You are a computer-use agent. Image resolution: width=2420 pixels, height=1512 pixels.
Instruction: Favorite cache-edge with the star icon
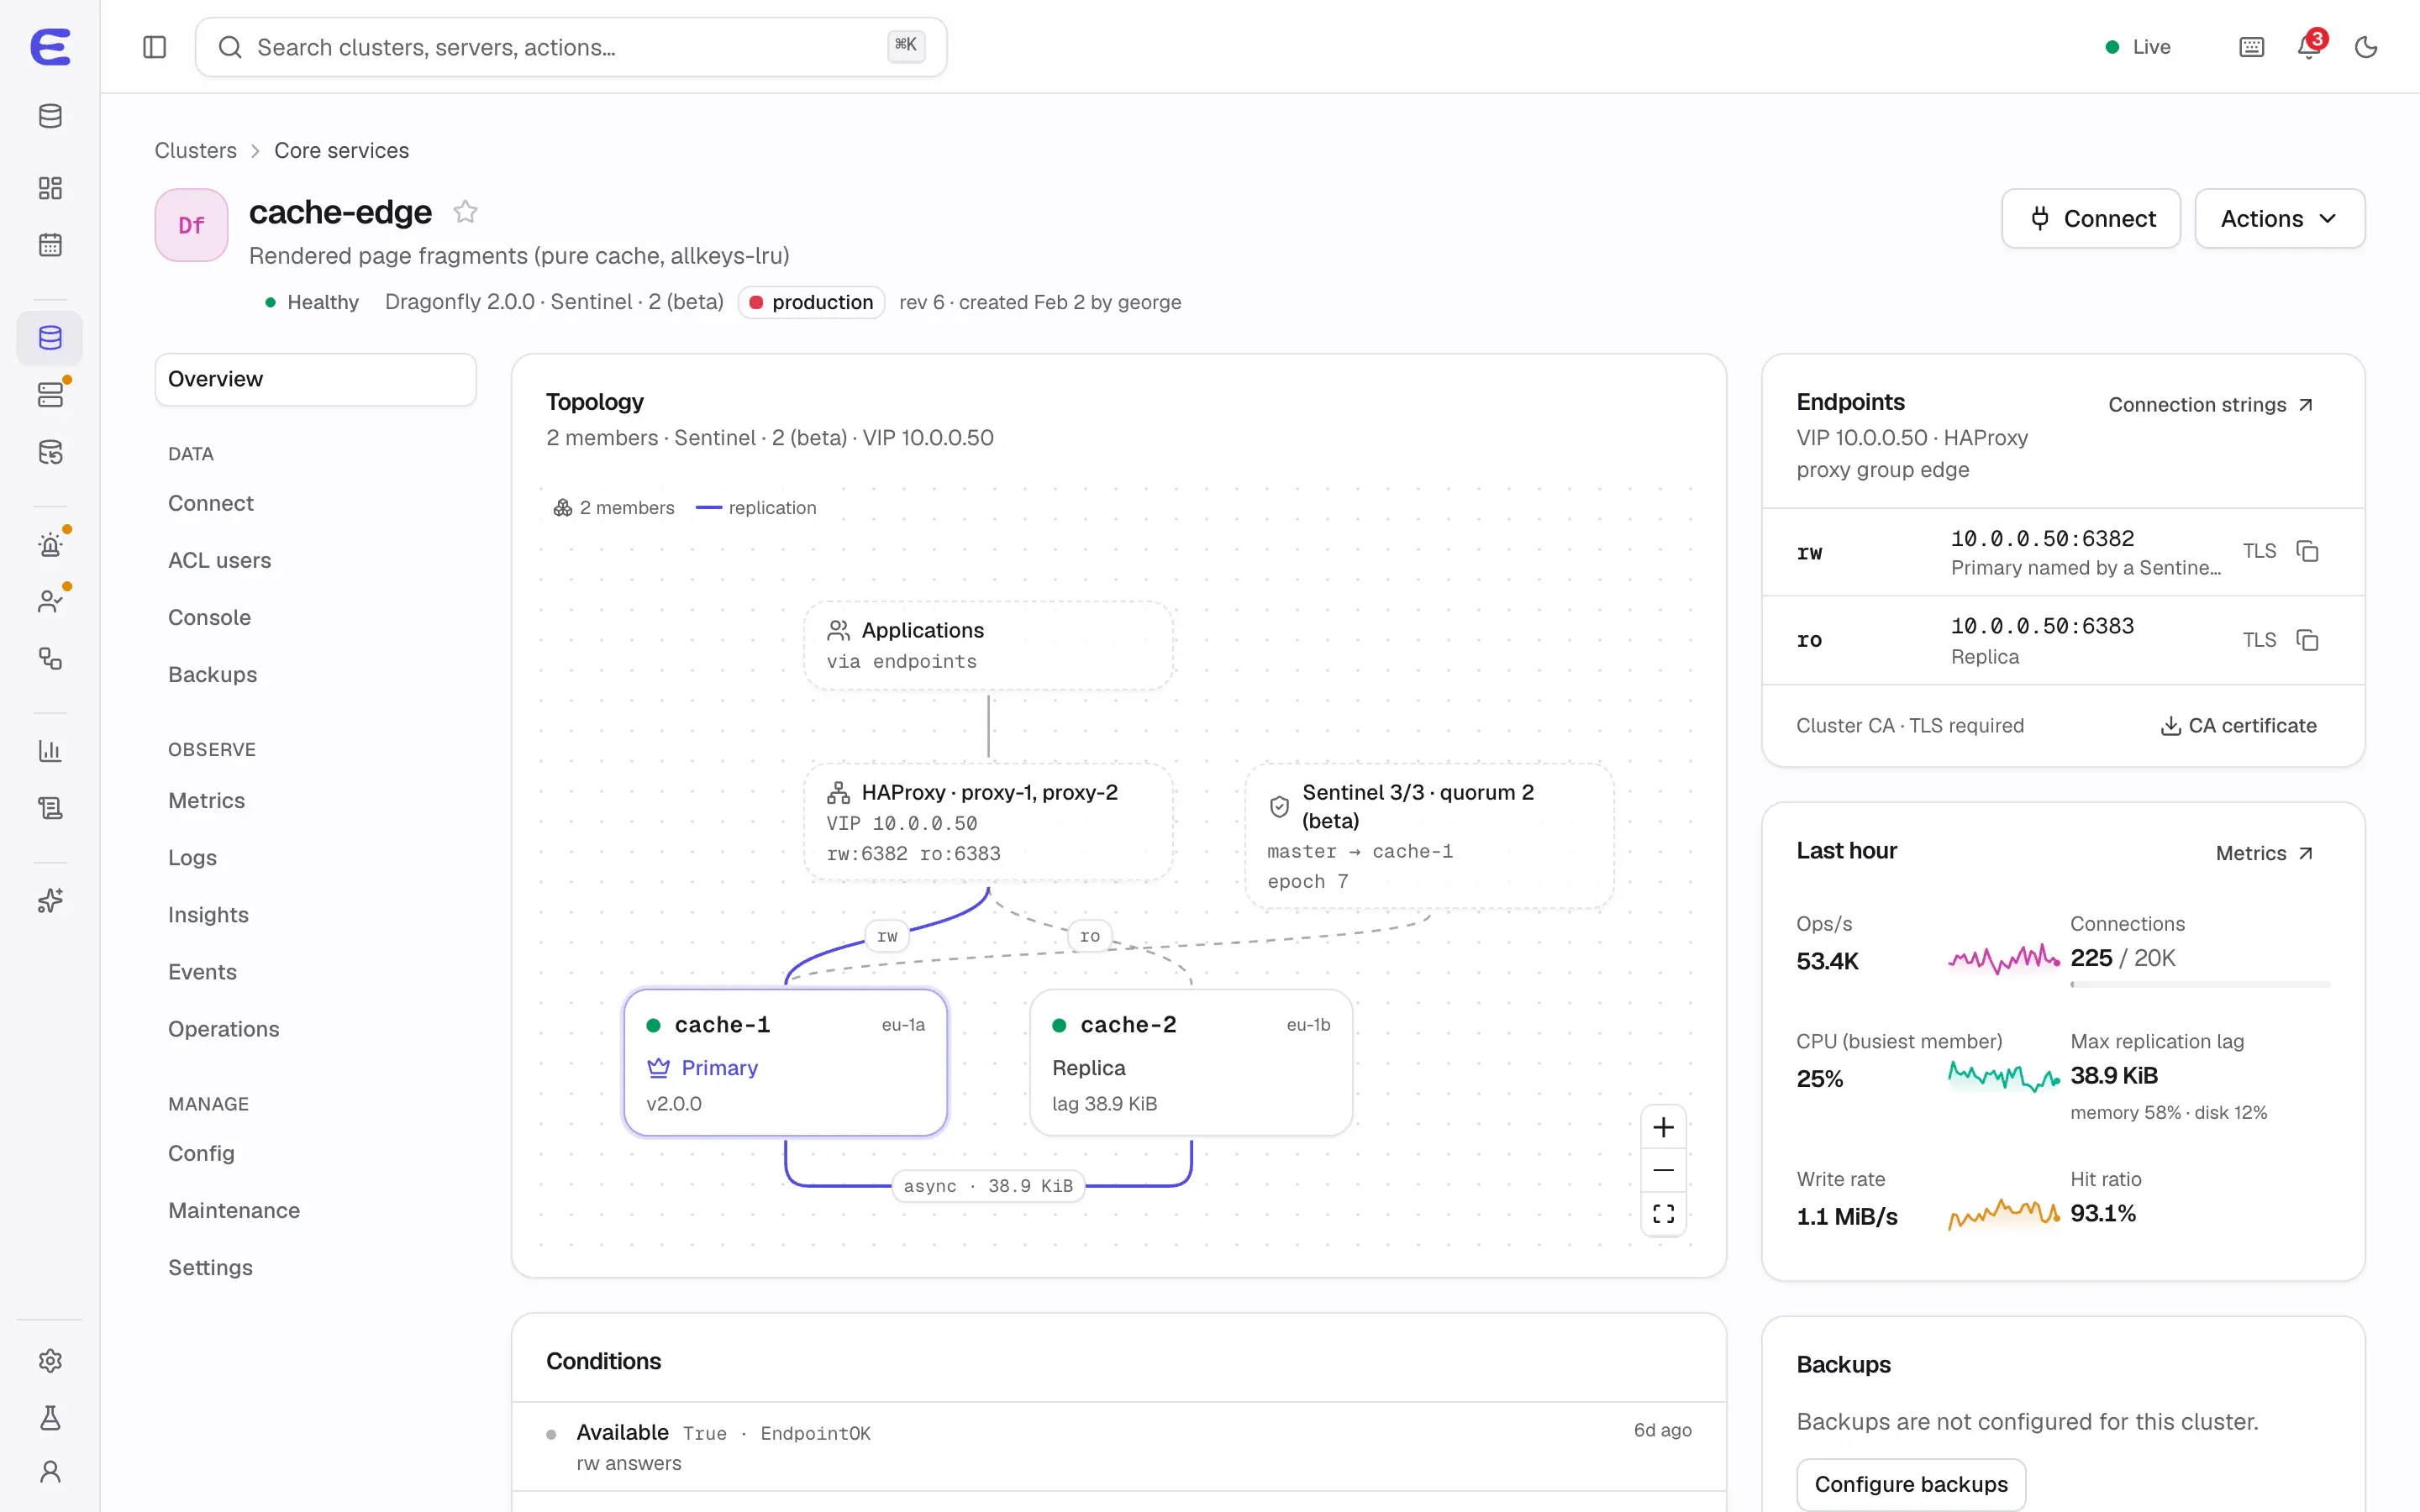[465, 212]
